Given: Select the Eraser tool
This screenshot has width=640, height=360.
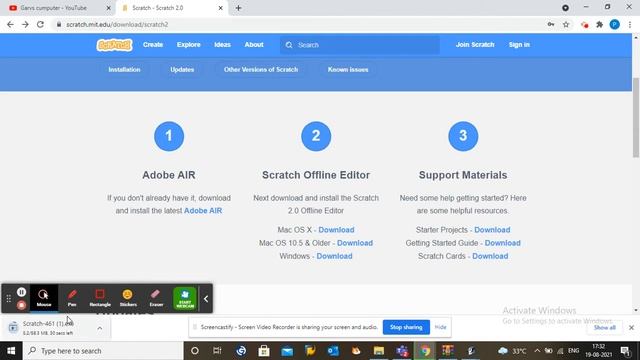Looking at the screenshot, I should pyautogui.click(x=156, y=298).
